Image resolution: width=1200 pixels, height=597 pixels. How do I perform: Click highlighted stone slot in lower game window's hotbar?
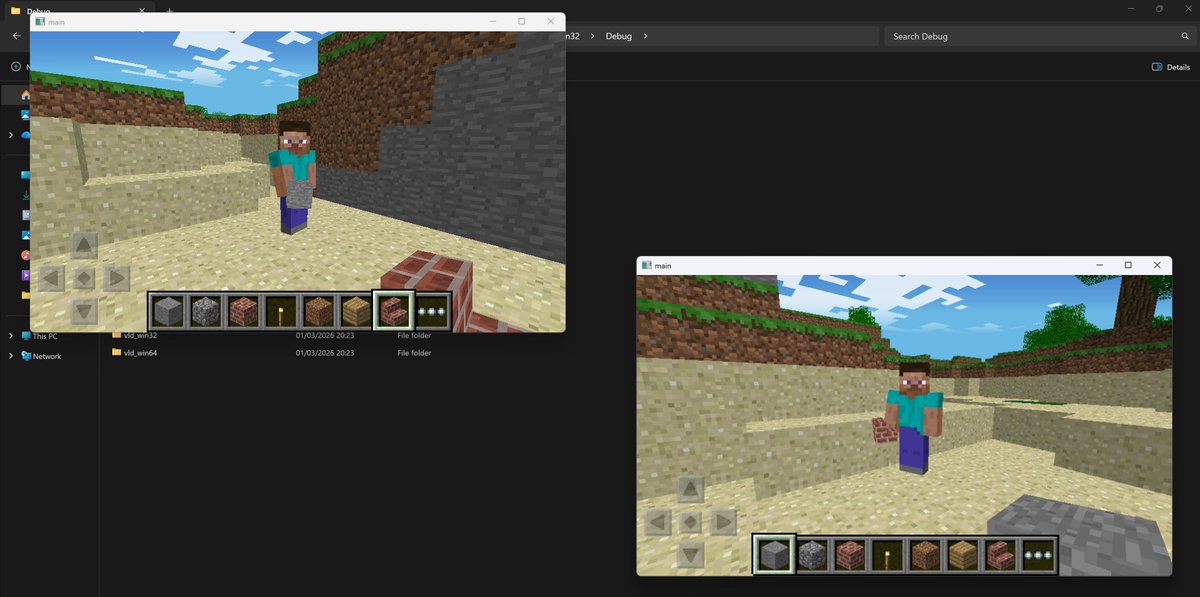[x=774, y=554]
